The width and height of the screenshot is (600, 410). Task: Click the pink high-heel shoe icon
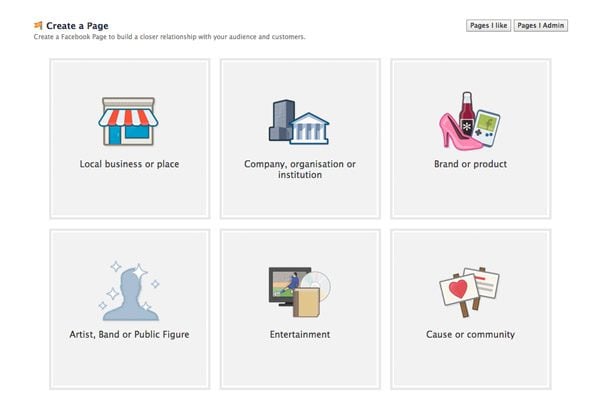(456, 132)
